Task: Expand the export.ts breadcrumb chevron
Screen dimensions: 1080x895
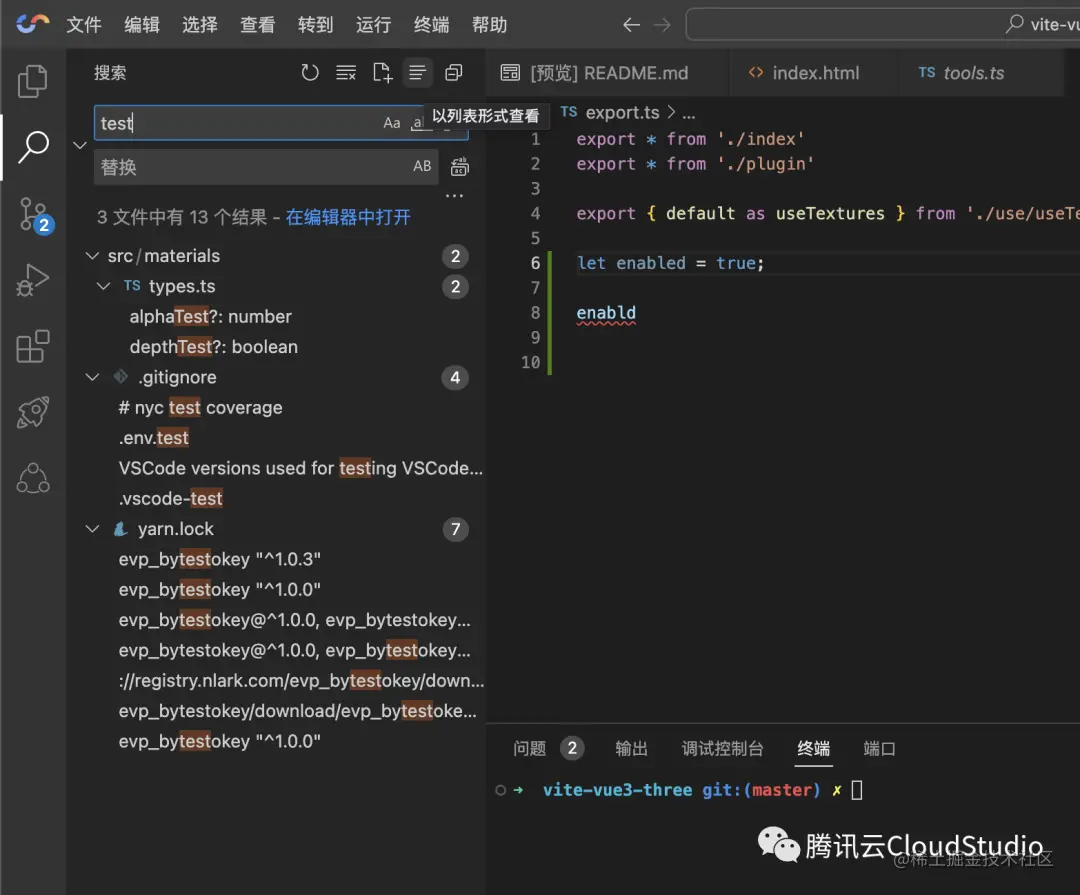Action: pyautogui.click(x=672, y=112)
